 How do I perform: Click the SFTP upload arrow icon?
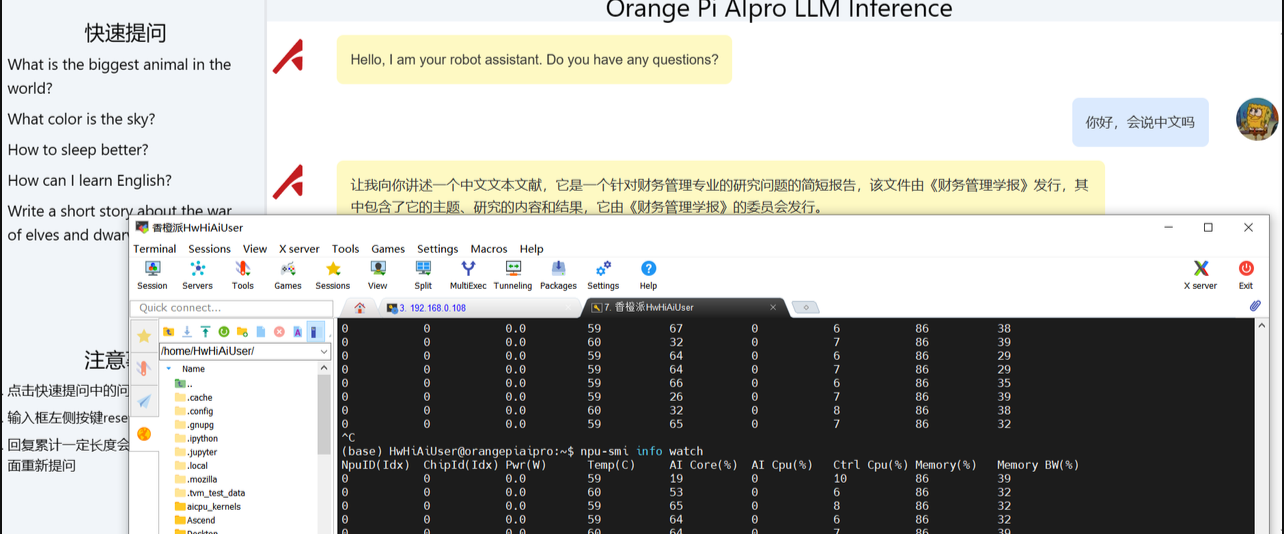click(205, 332)
